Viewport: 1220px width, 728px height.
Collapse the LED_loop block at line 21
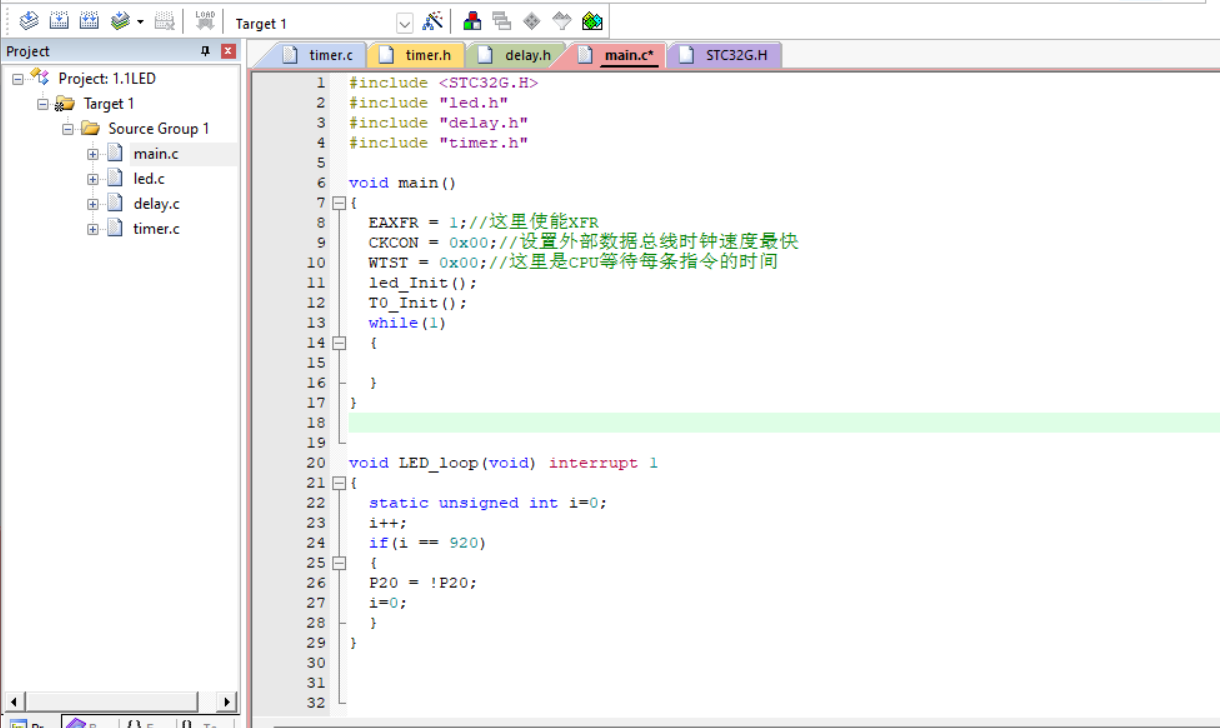[339, 483]
